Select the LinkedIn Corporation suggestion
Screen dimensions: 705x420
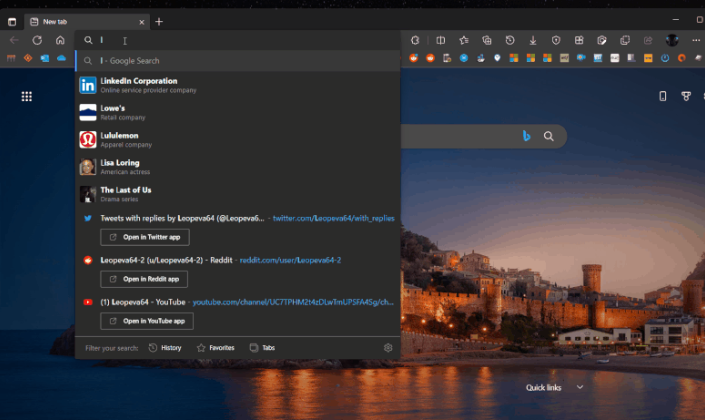[139, 85]
